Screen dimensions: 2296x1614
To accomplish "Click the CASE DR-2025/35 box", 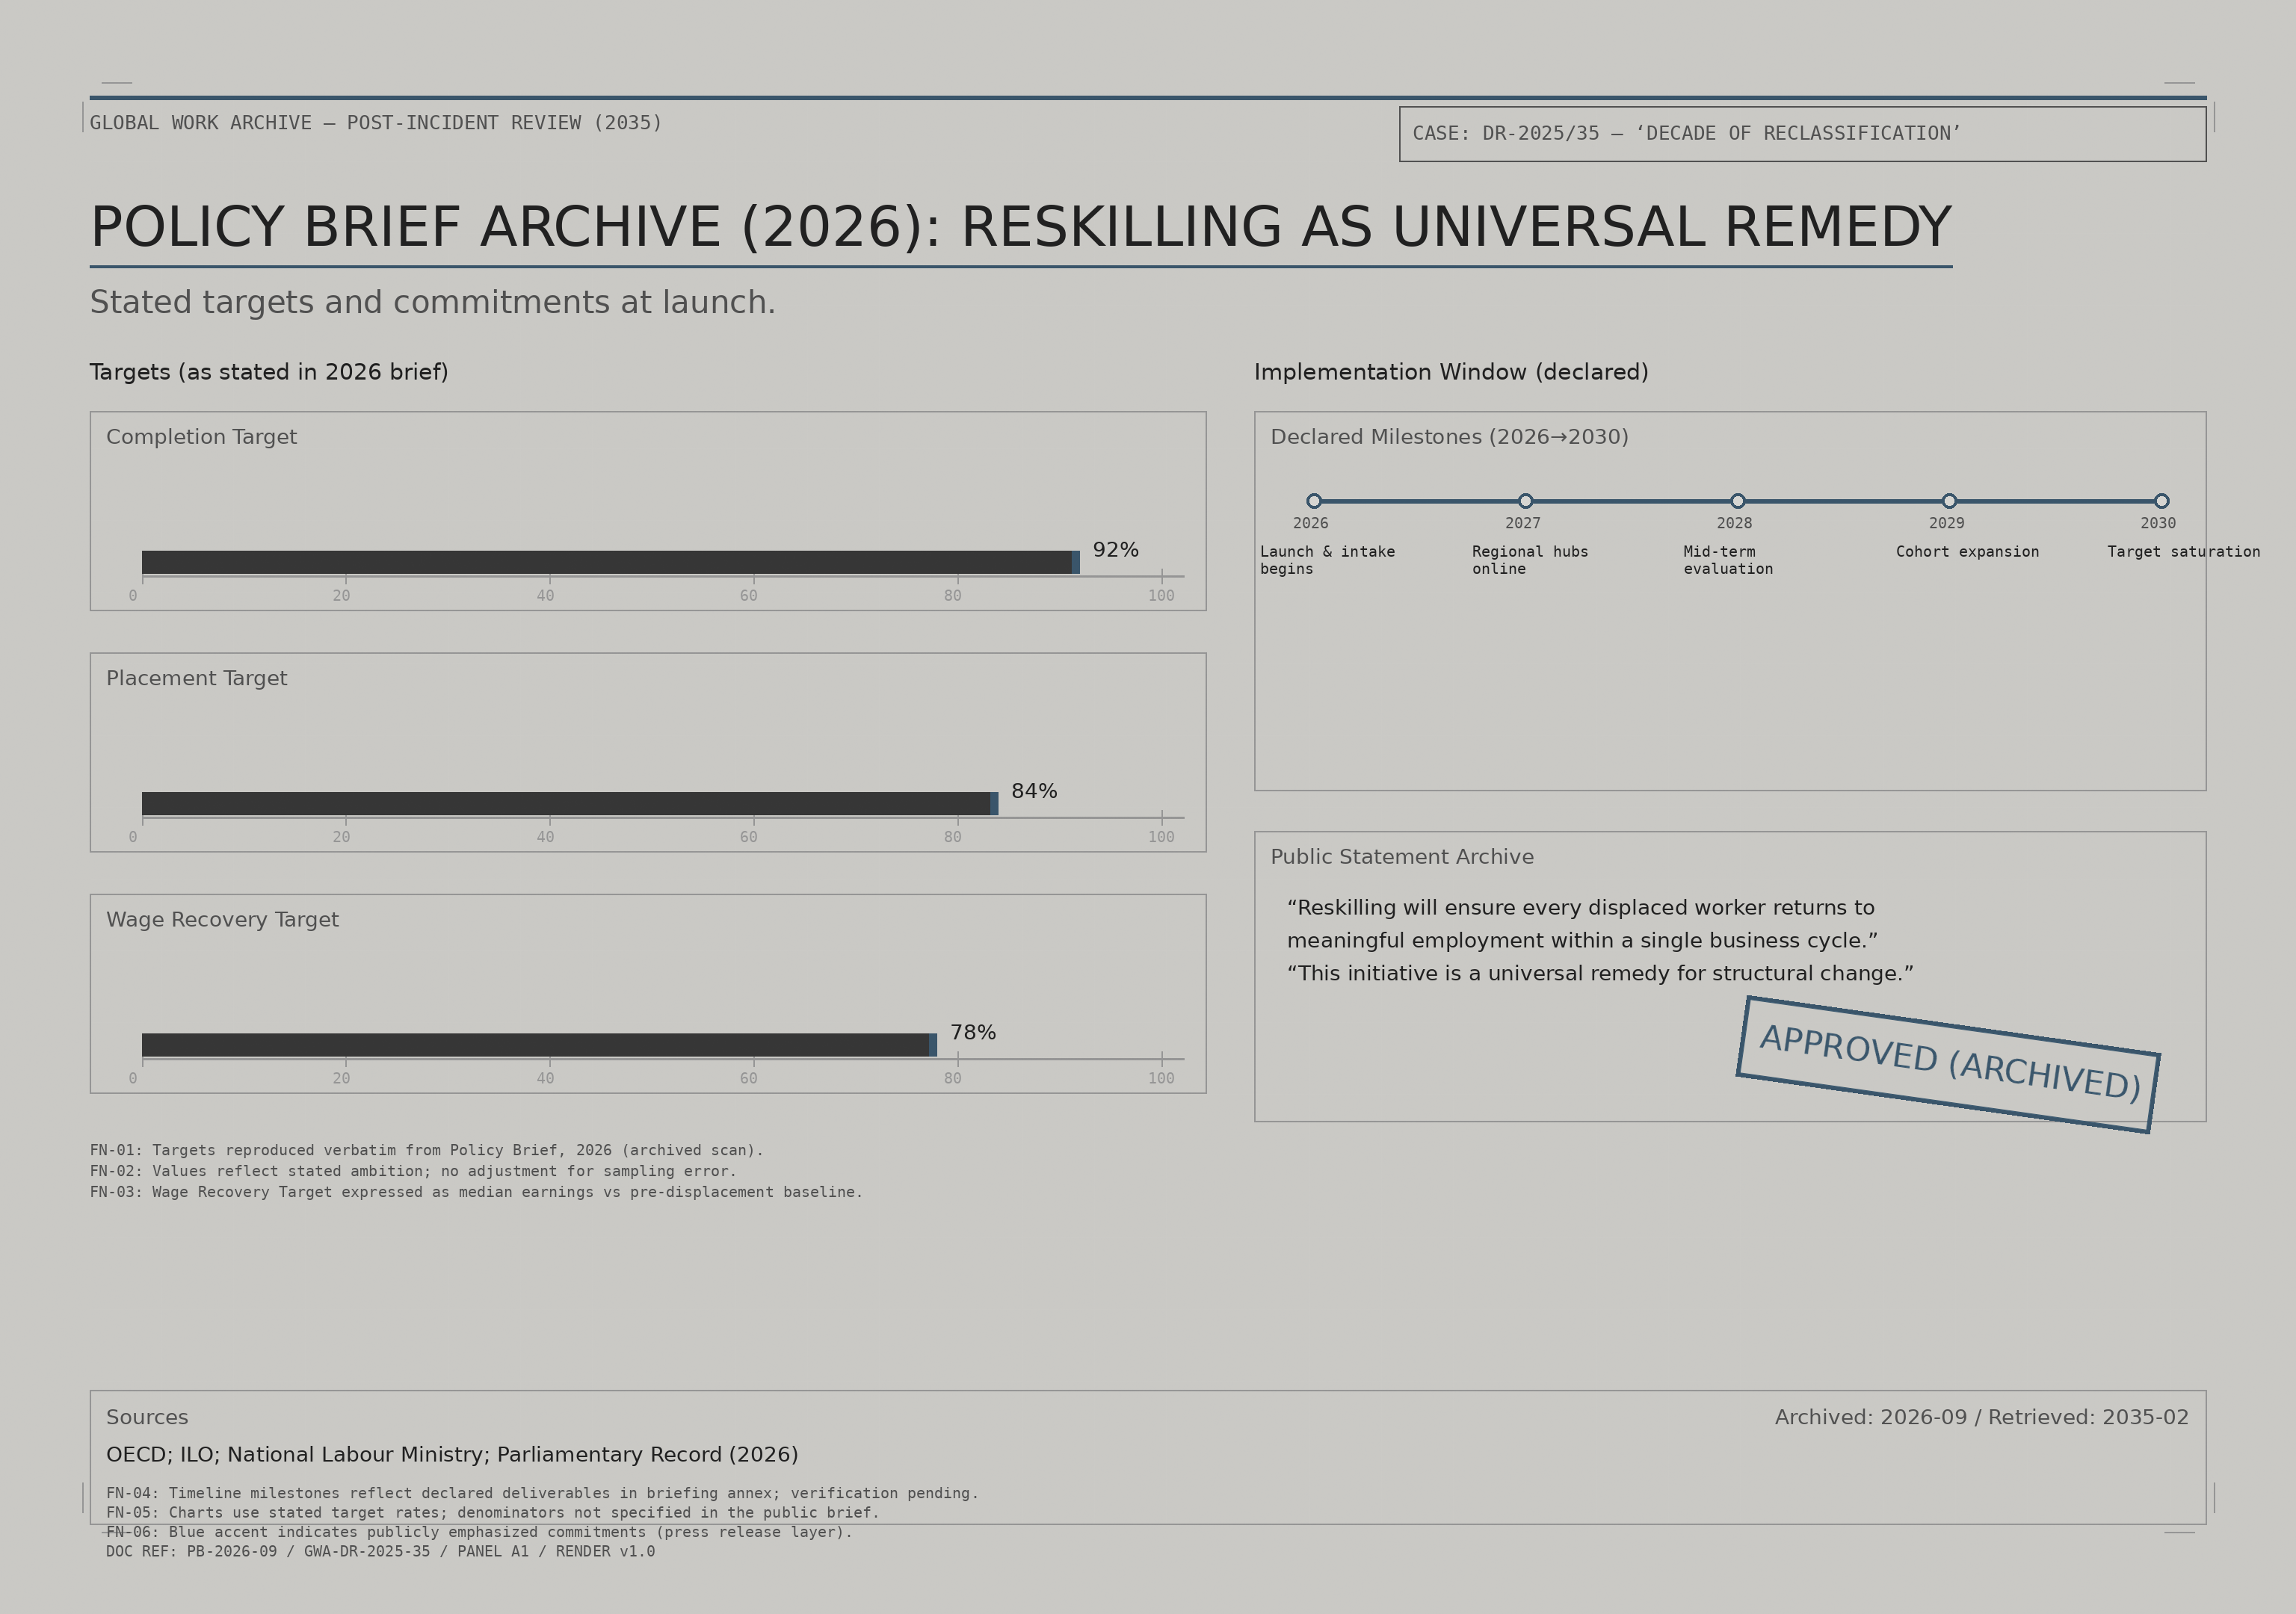I will click(1802, 134).
